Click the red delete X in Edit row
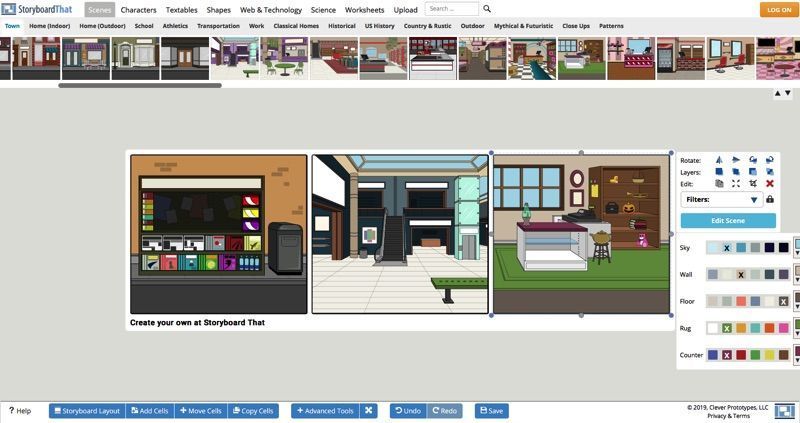The image size is (800, 423). (x=769, y=184)
